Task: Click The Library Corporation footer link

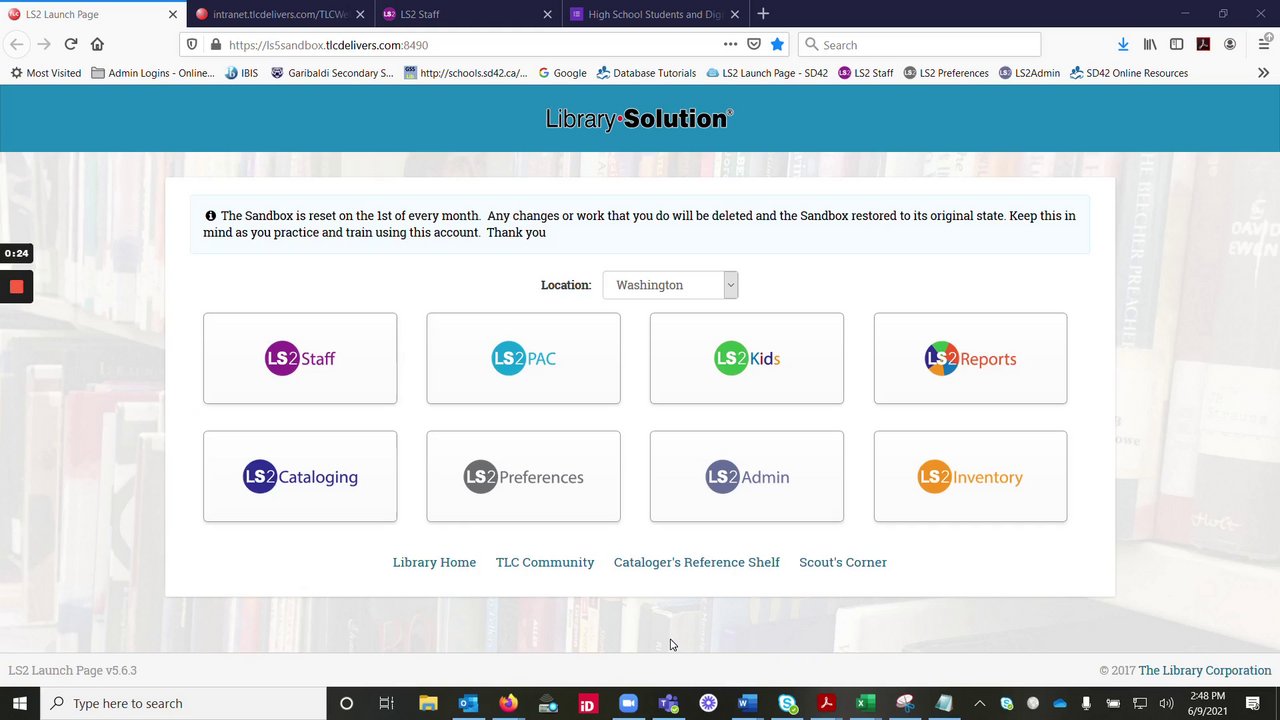Action: (x=1205, y=670)
